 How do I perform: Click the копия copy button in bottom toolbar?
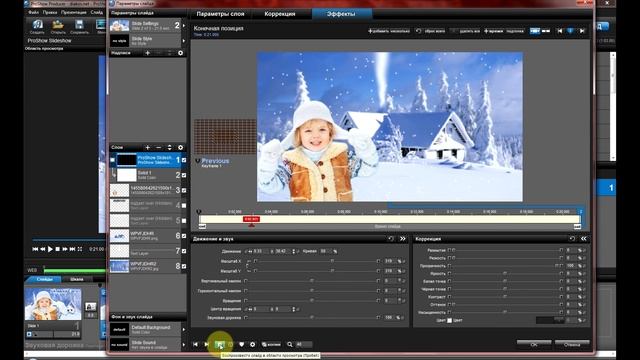(271, 344)
